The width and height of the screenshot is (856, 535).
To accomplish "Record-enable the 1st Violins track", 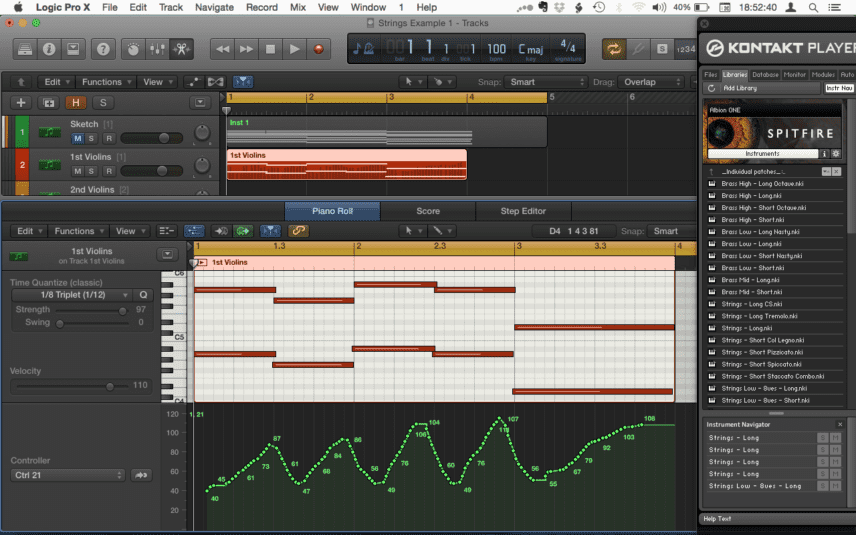I will [109, 171].
